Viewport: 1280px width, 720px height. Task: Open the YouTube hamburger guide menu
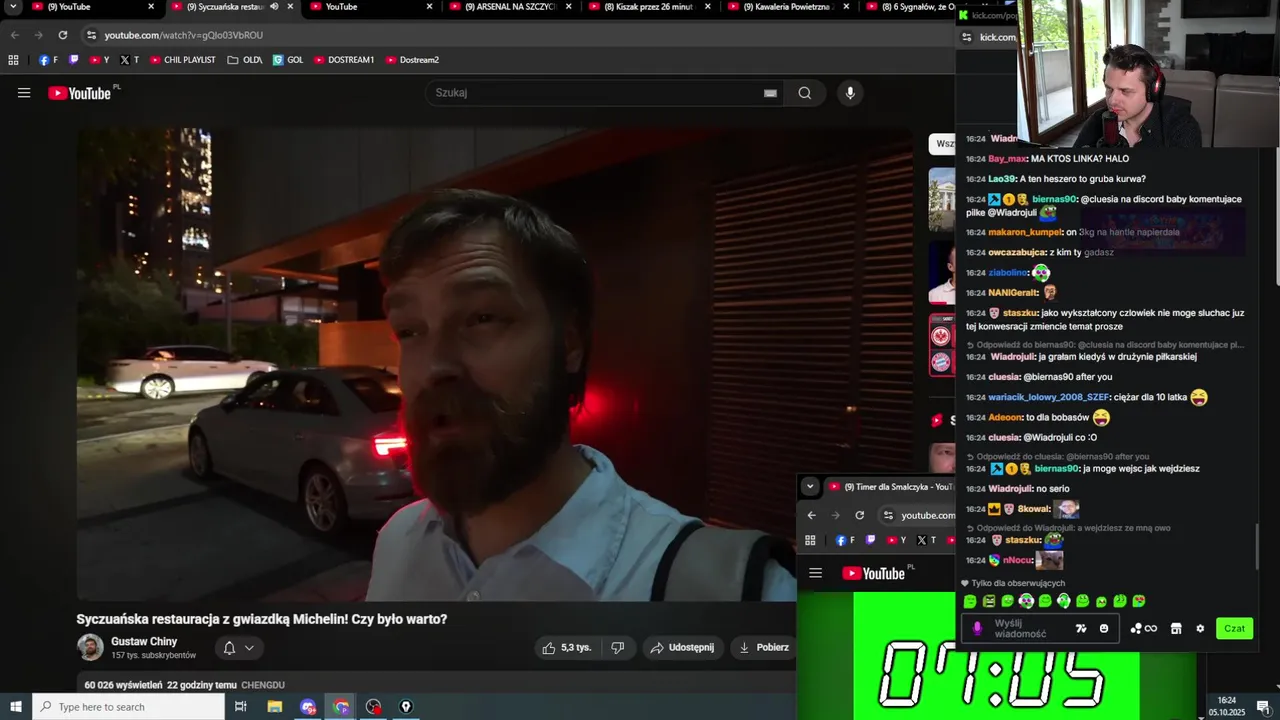[24, 93]
